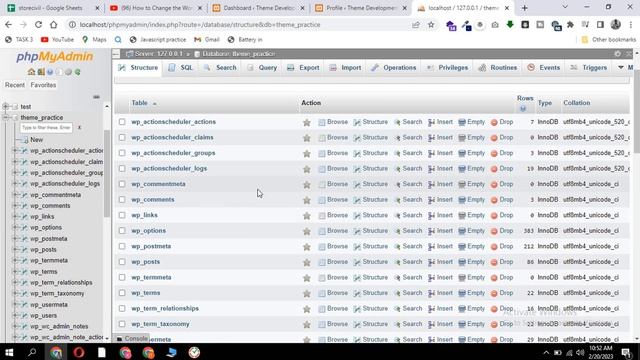Select checkbox for wp_posts table

pos(122,262)
